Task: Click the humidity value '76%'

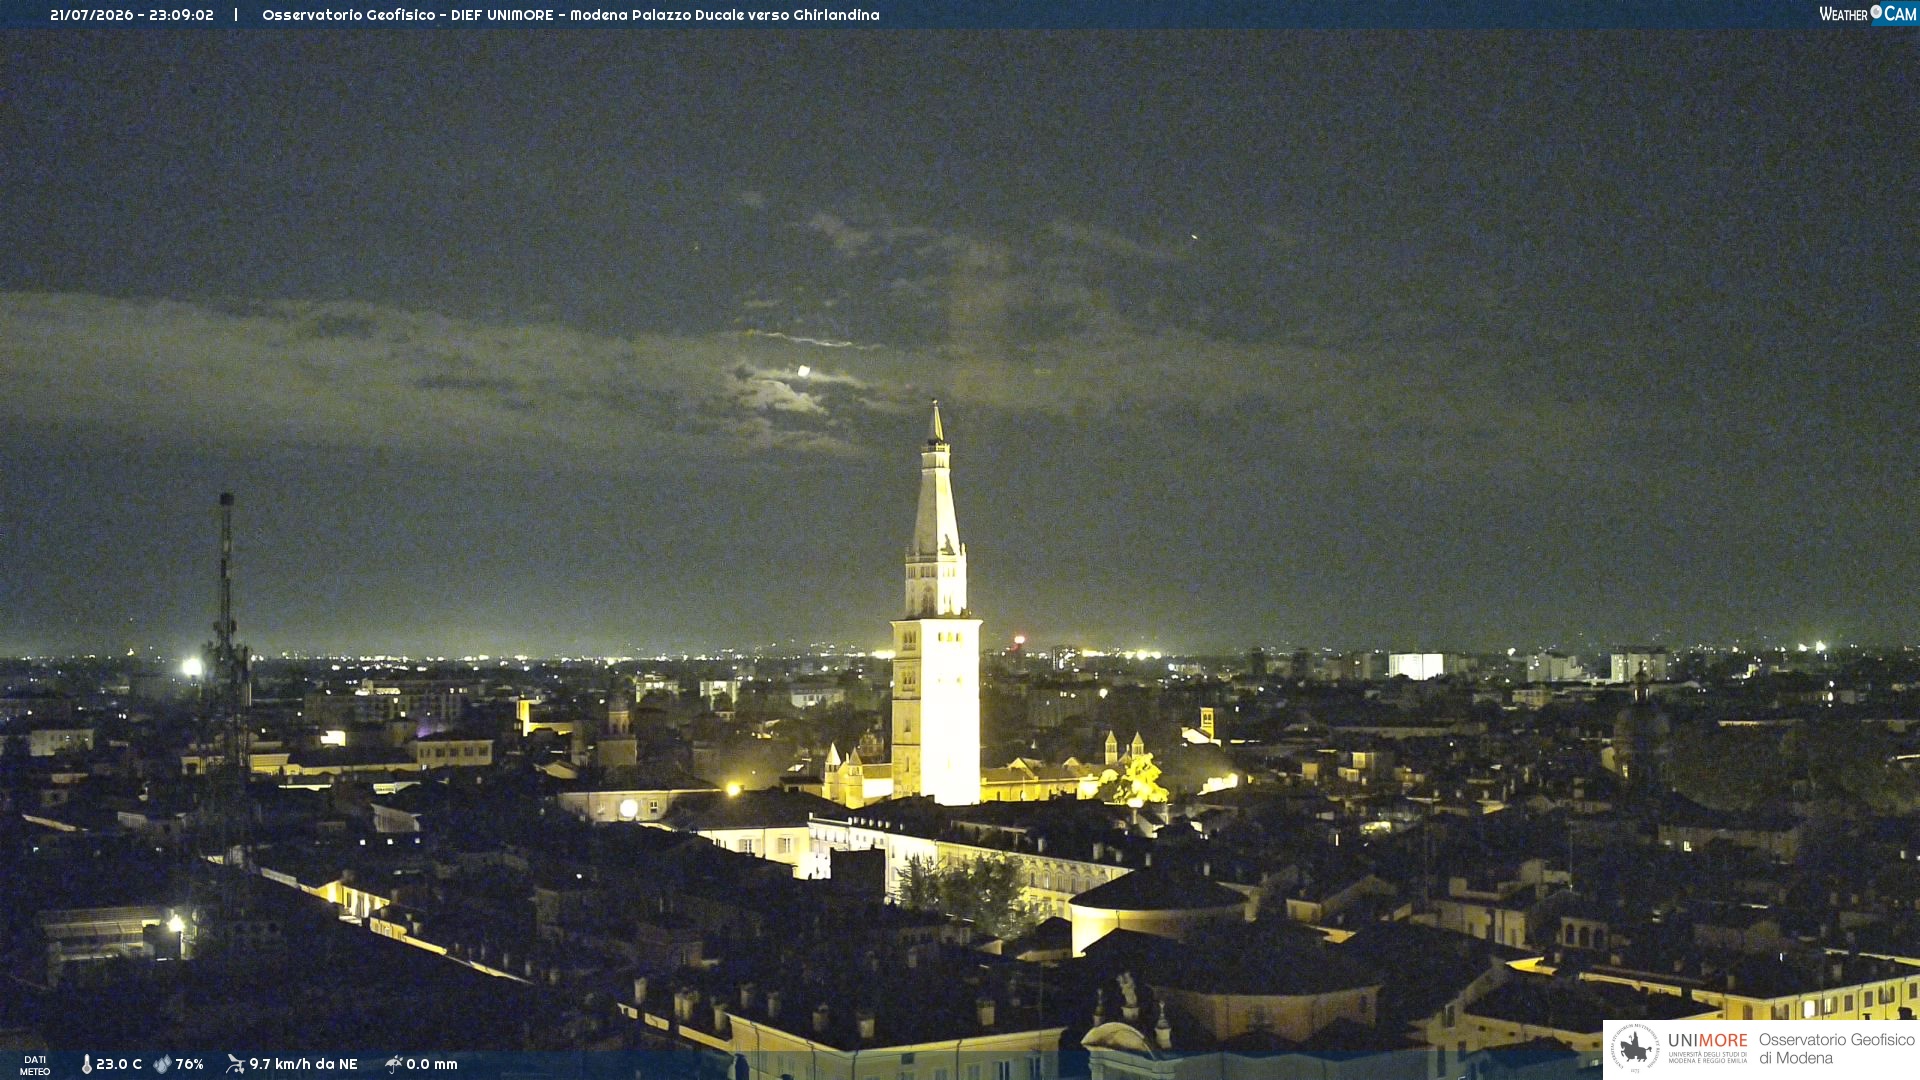Action: pyautogui.click(x=189, y=1064)
